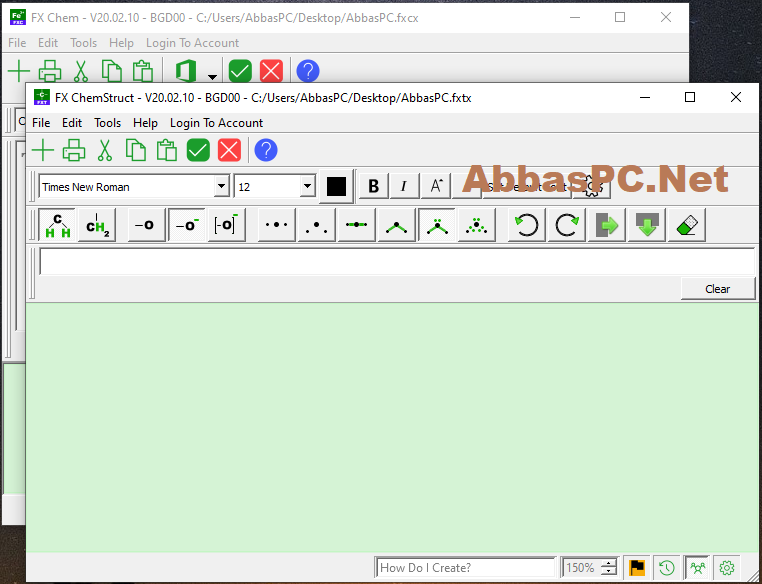This screenshot has width=762, height=584.
Task: Open the Tools menu in FX ChemStruct
Action: click(107, 123)
